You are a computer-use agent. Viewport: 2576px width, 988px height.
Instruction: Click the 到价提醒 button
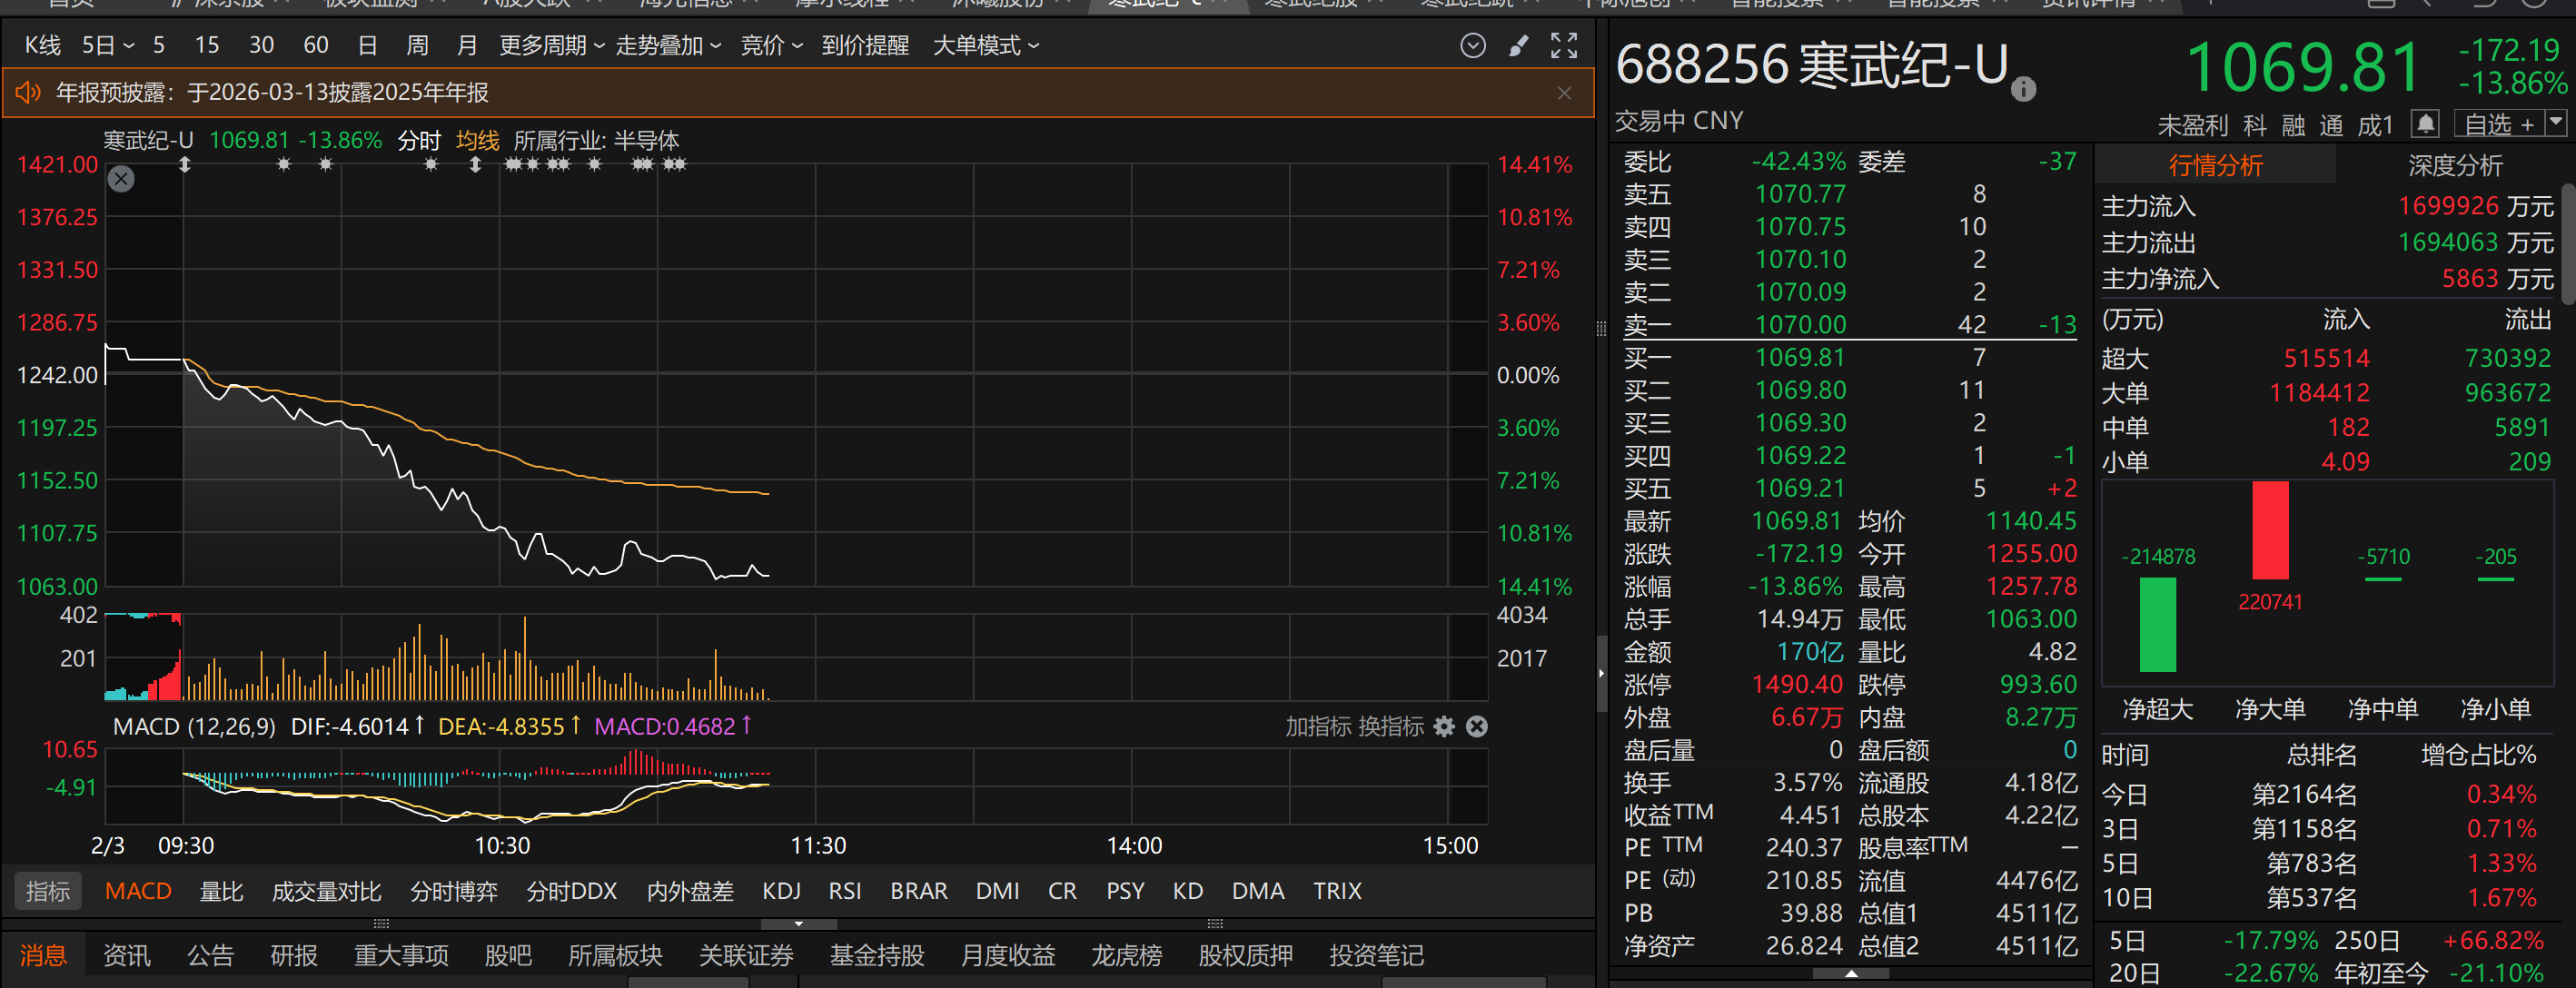[865, 46]
